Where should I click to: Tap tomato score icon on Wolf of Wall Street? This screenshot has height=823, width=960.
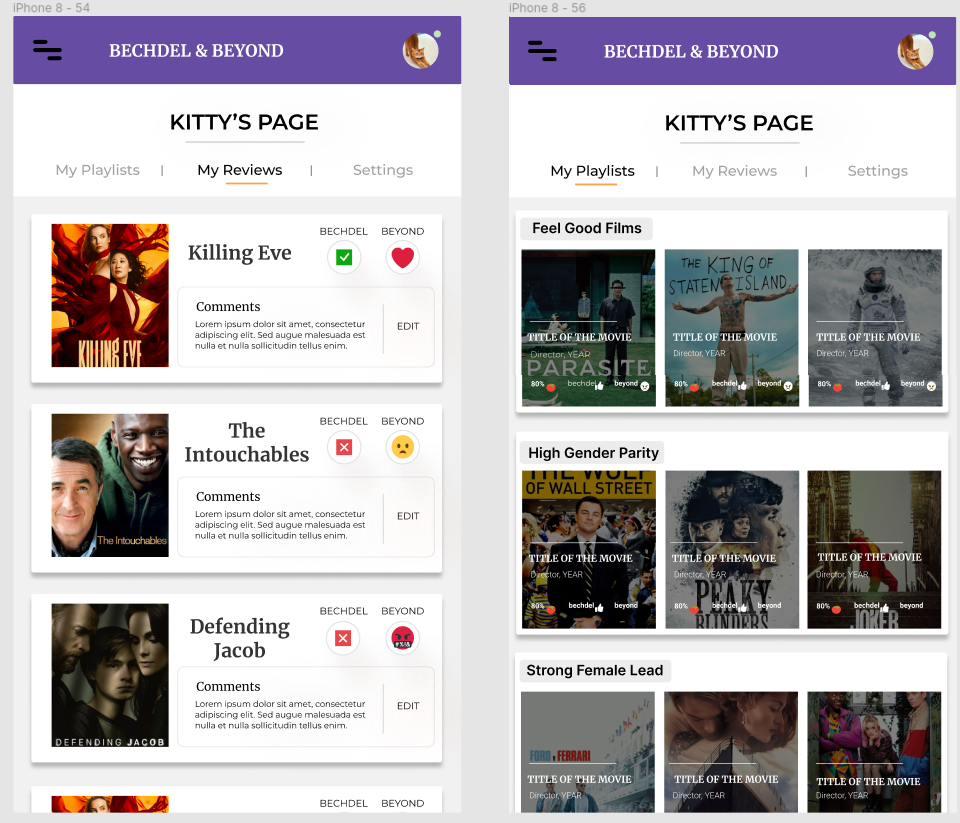click(x=551, y=609)
